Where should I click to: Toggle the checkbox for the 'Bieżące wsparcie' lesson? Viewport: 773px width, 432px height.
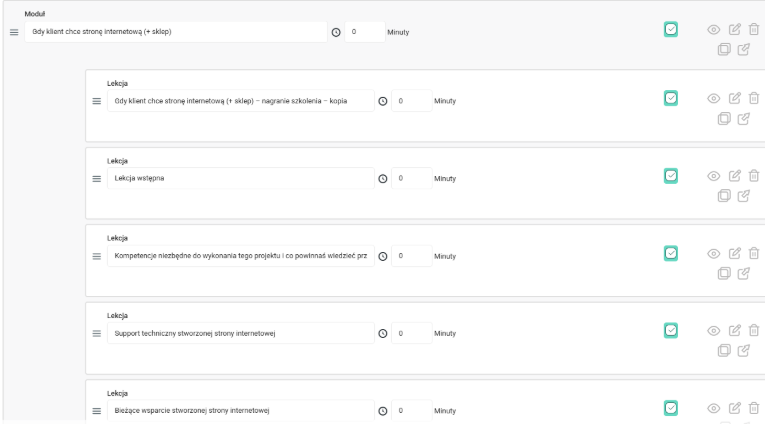[x=671, y=407]
